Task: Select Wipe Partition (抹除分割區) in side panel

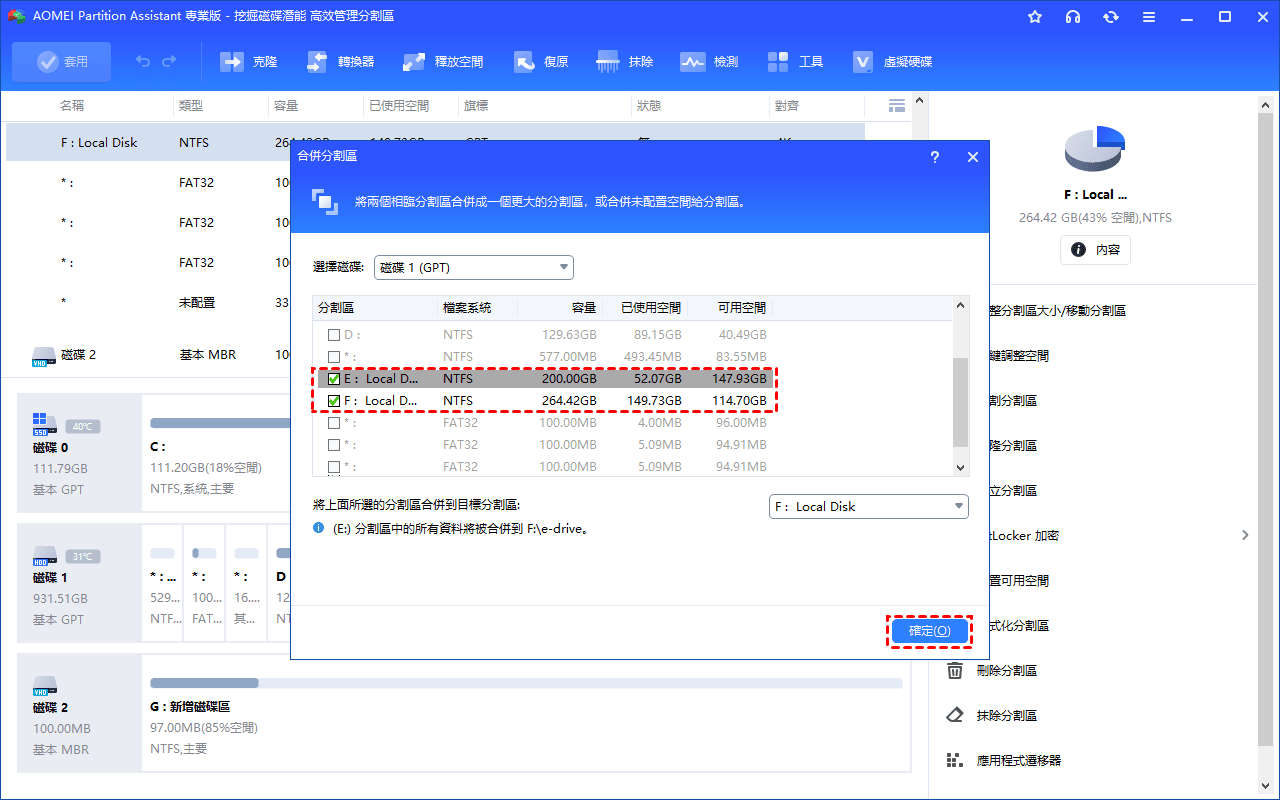Action: pyautogui.click(x=1006, y=716)
